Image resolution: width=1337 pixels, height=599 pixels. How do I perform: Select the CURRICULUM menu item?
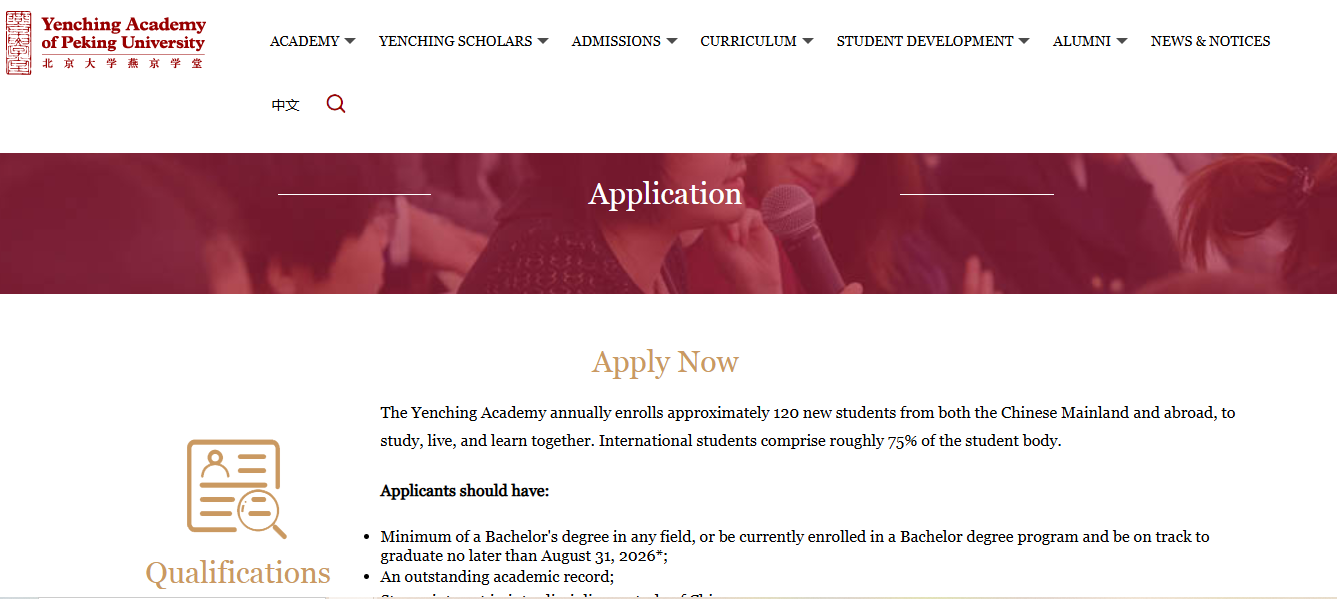[x=748, y=41]
